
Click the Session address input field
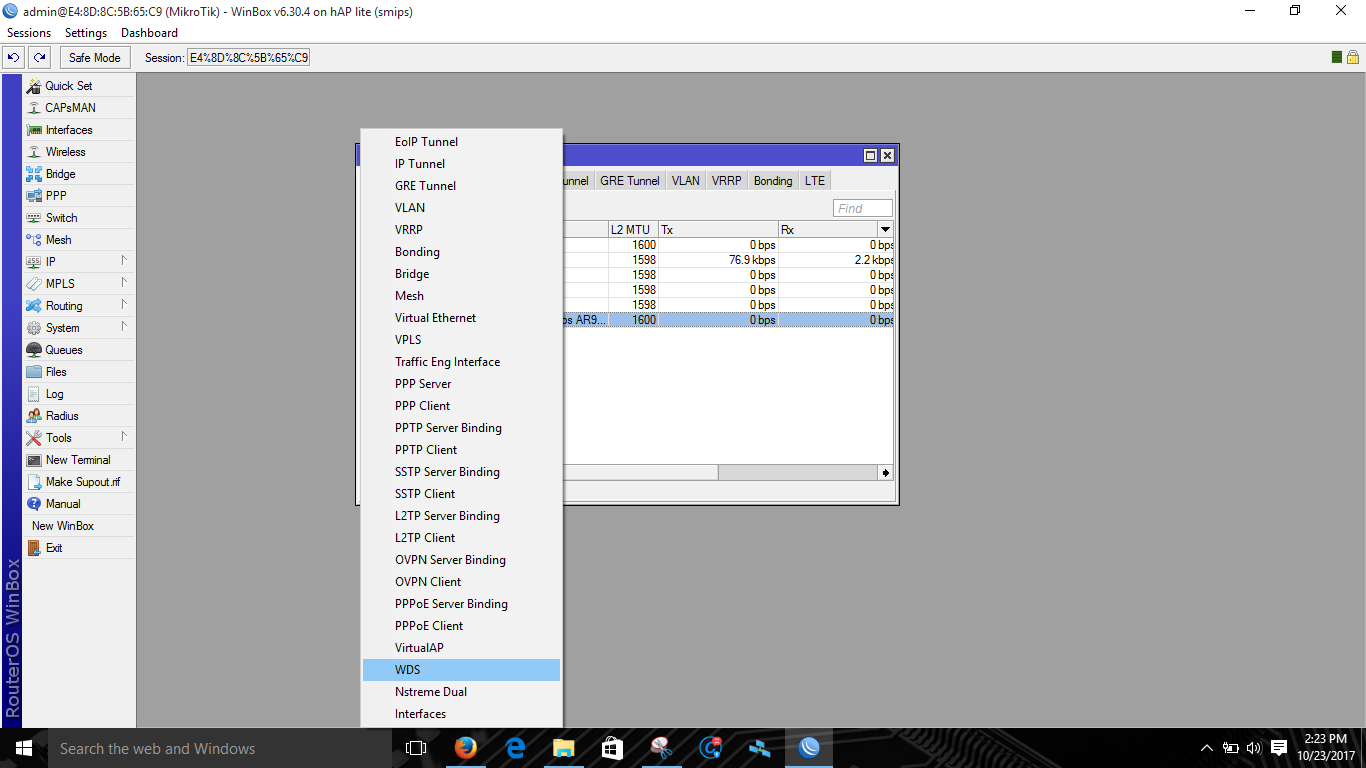point(247,57)
